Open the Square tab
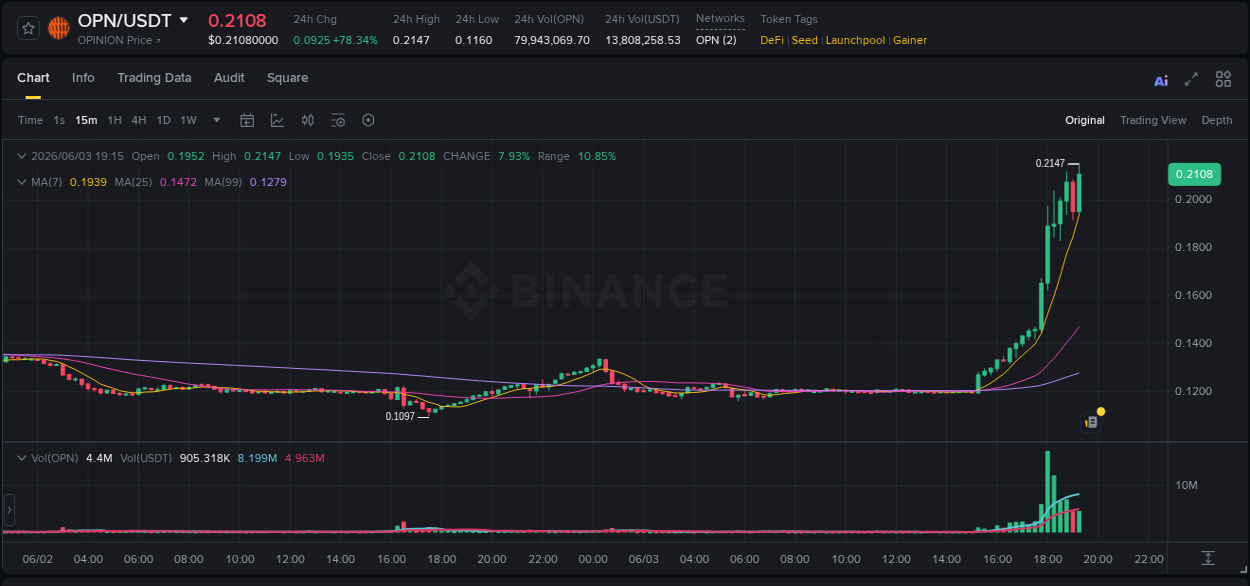The image size is (1250, 586). point(287,78)
